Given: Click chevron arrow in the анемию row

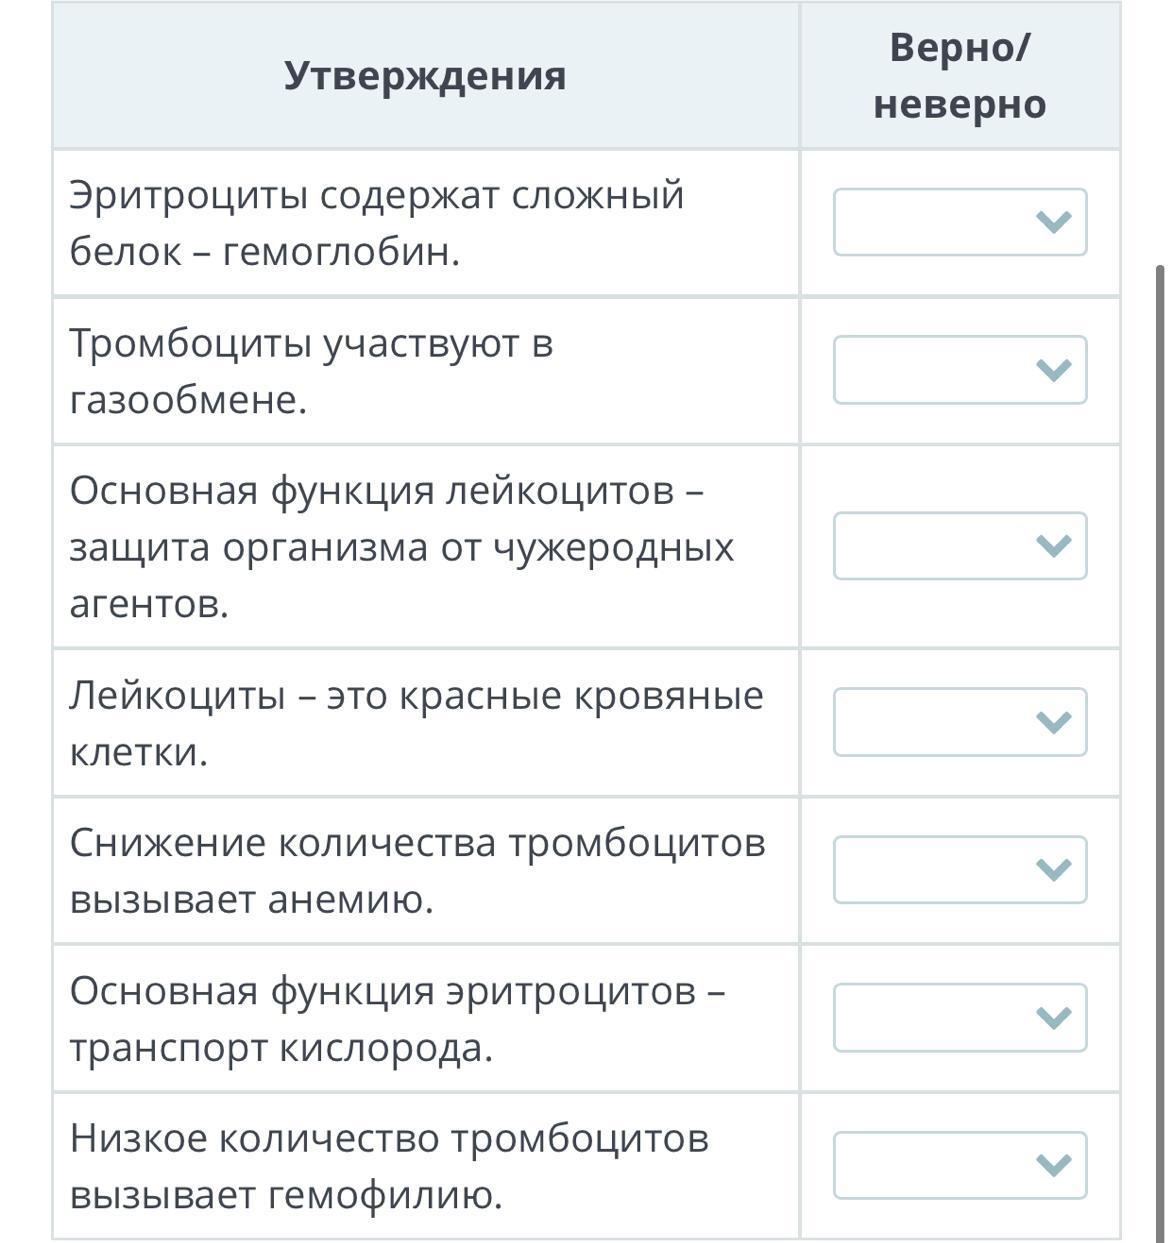Looking at the screenshot, I should pyautogui.click(x=1054, y=870).
